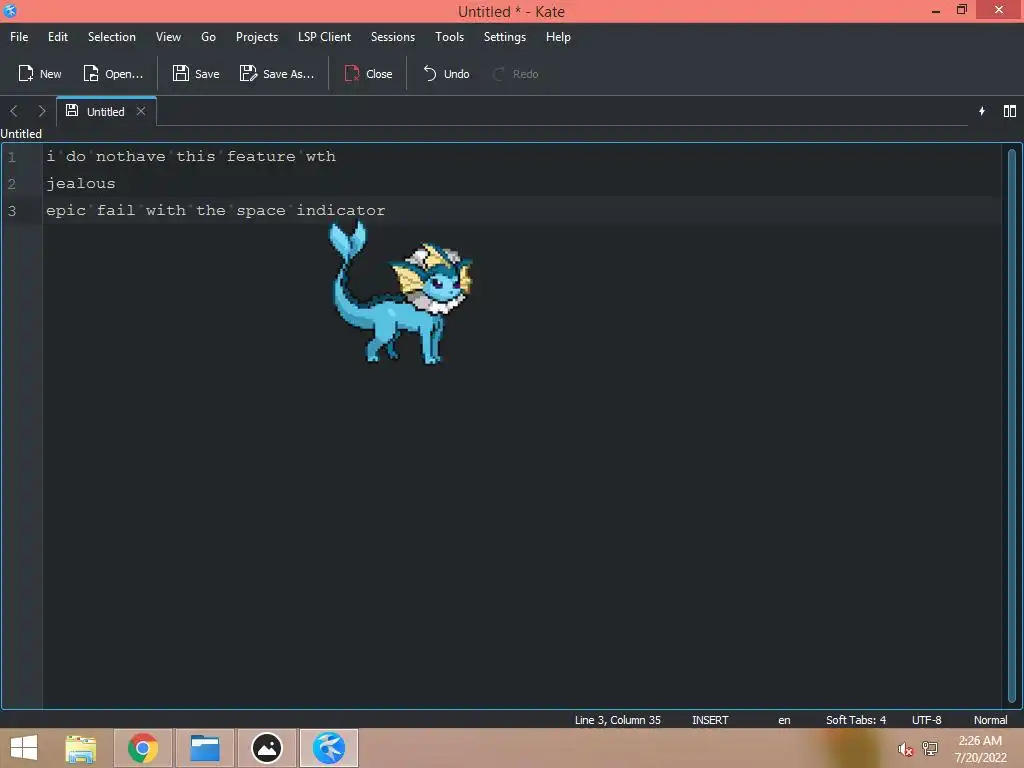The width and height of the screenshot is (1024, 768).
Task: Open the Selection menu
Action: pyautogui.click(x=112, y=37)
